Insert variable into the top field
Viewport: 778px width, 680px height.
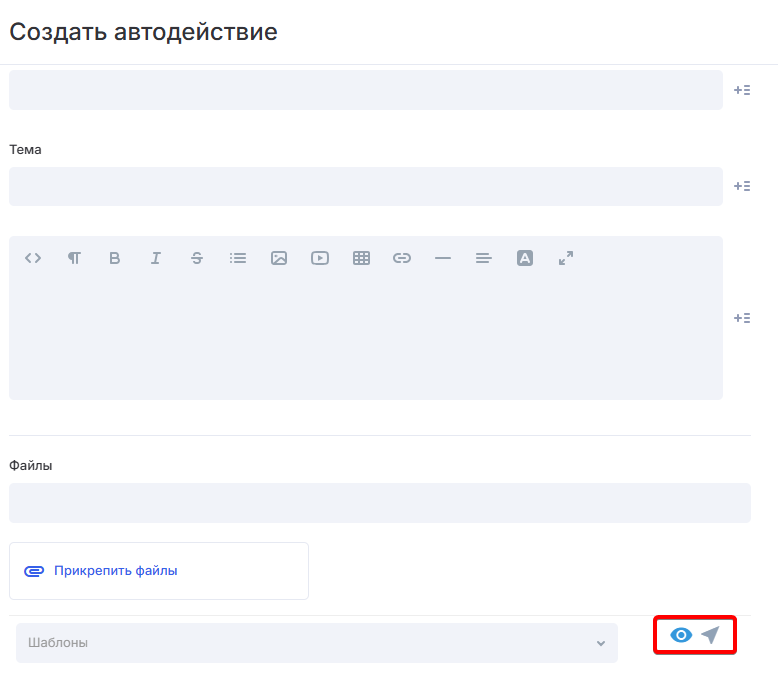pyautogui.click(x=742, y=90)
